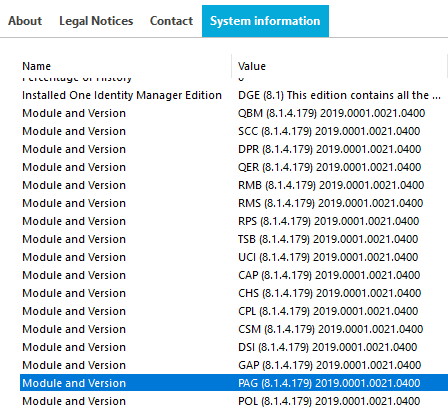Select the System information tab
Viewport: 448px width, 409px height.
(265, 21)
